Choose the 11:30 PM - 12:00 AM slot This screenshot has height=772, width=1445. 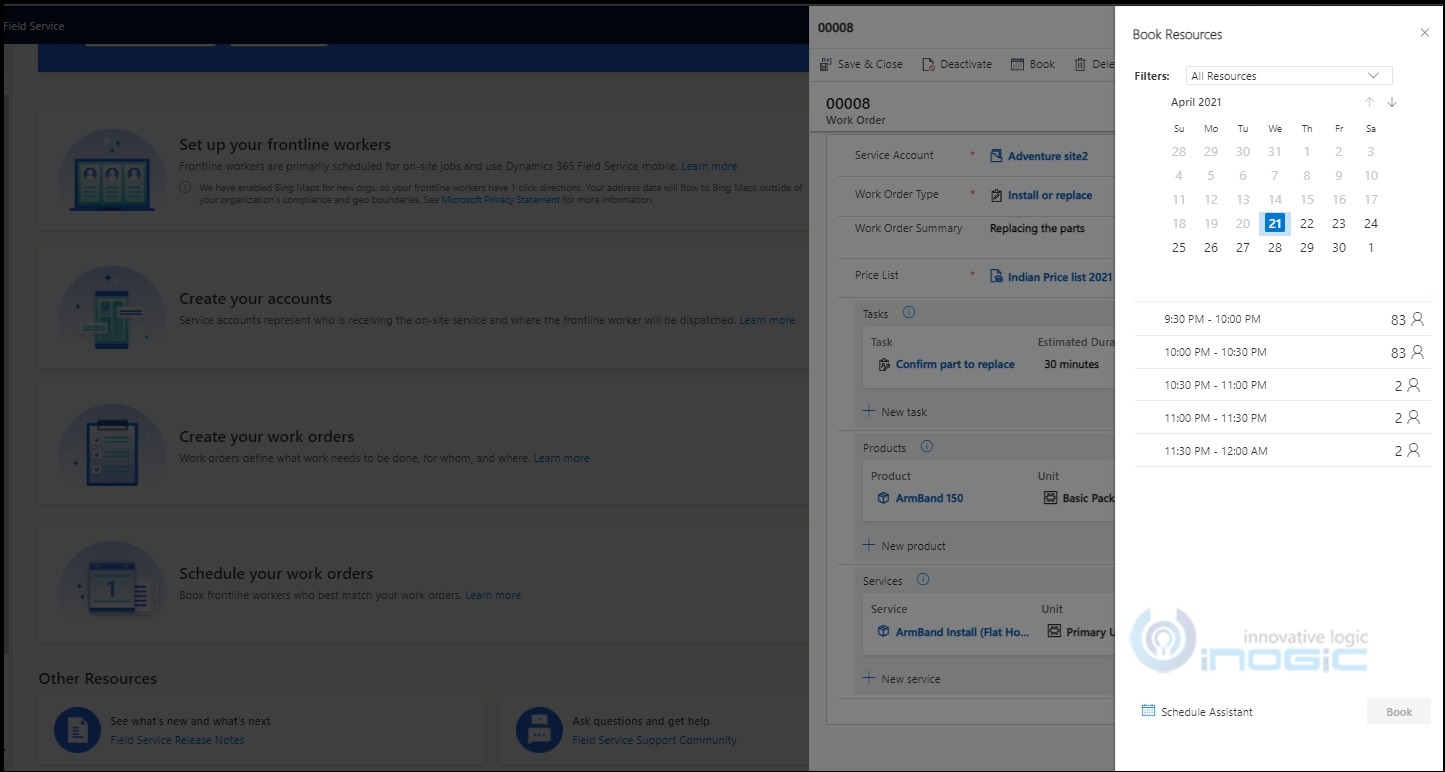pos(1283,451)
